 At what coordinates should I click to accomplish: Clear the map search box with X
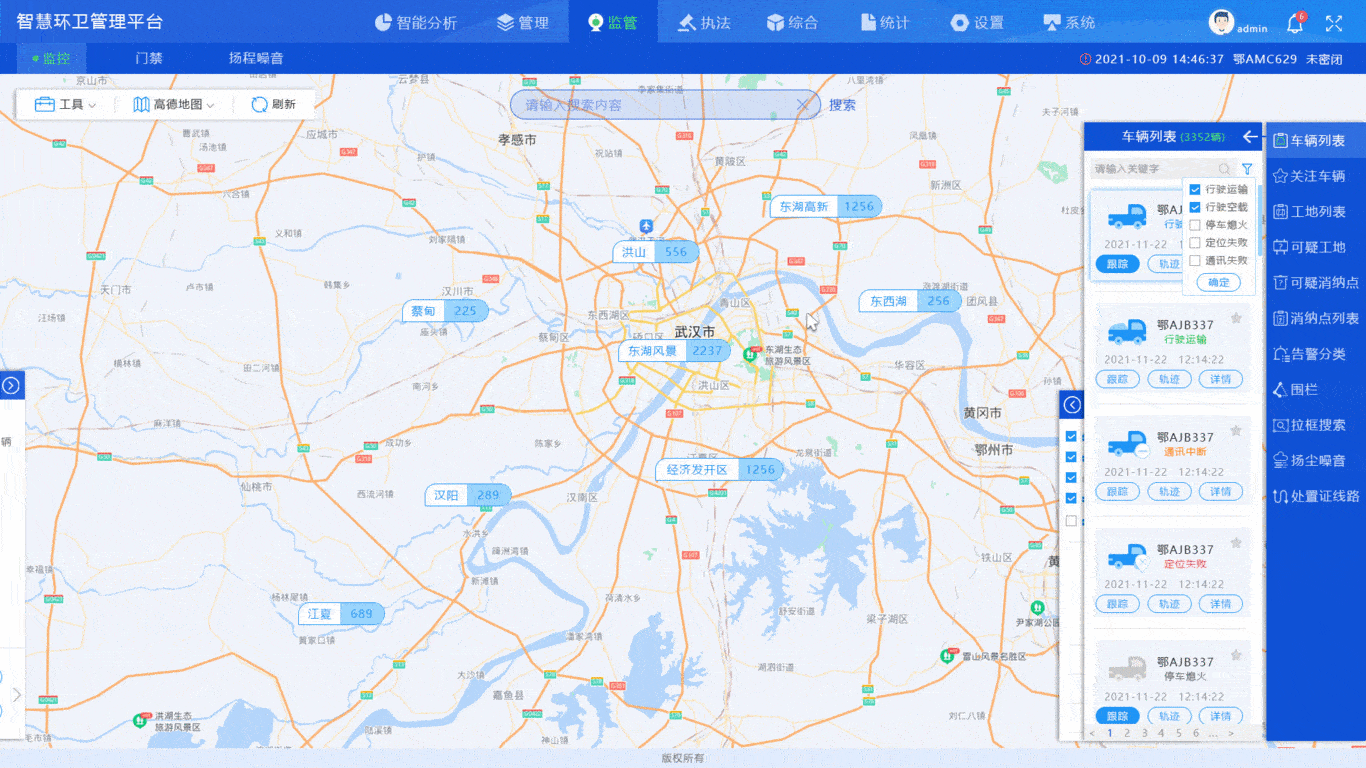point(802,104)
